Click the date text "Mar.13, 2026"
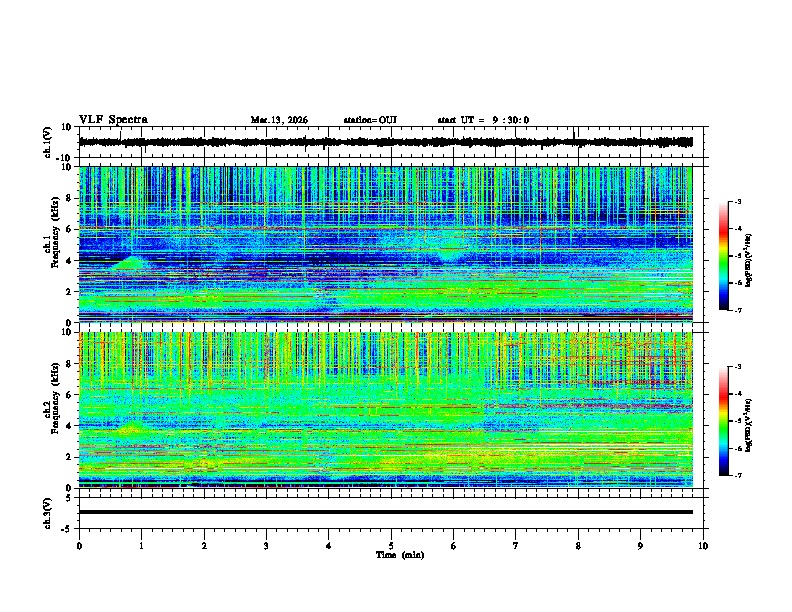 pyautogui.click(x=279, y=120)
